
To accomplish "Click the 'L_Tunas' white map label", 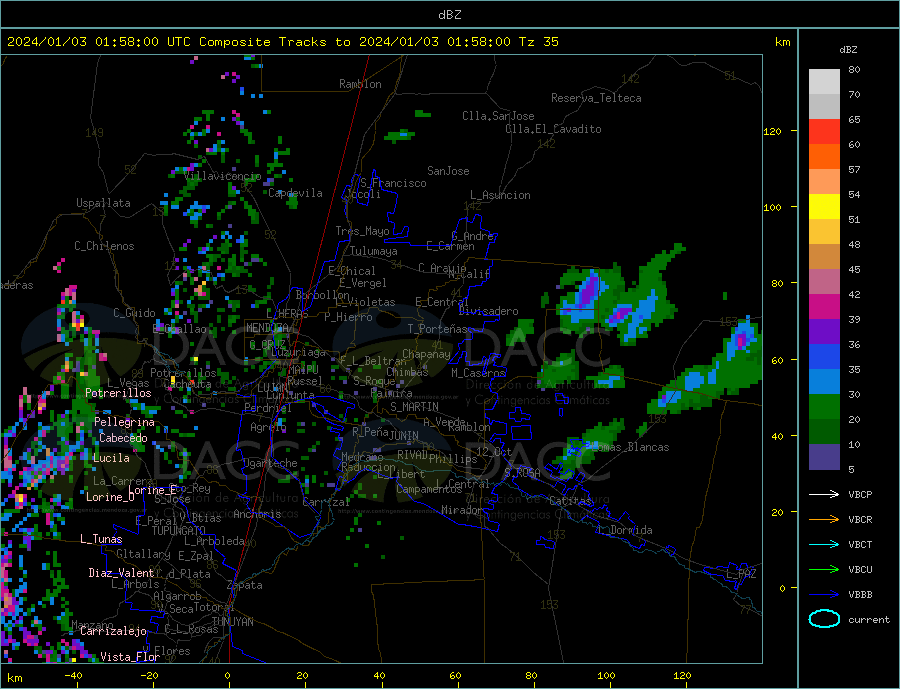I will coord(101,539).
